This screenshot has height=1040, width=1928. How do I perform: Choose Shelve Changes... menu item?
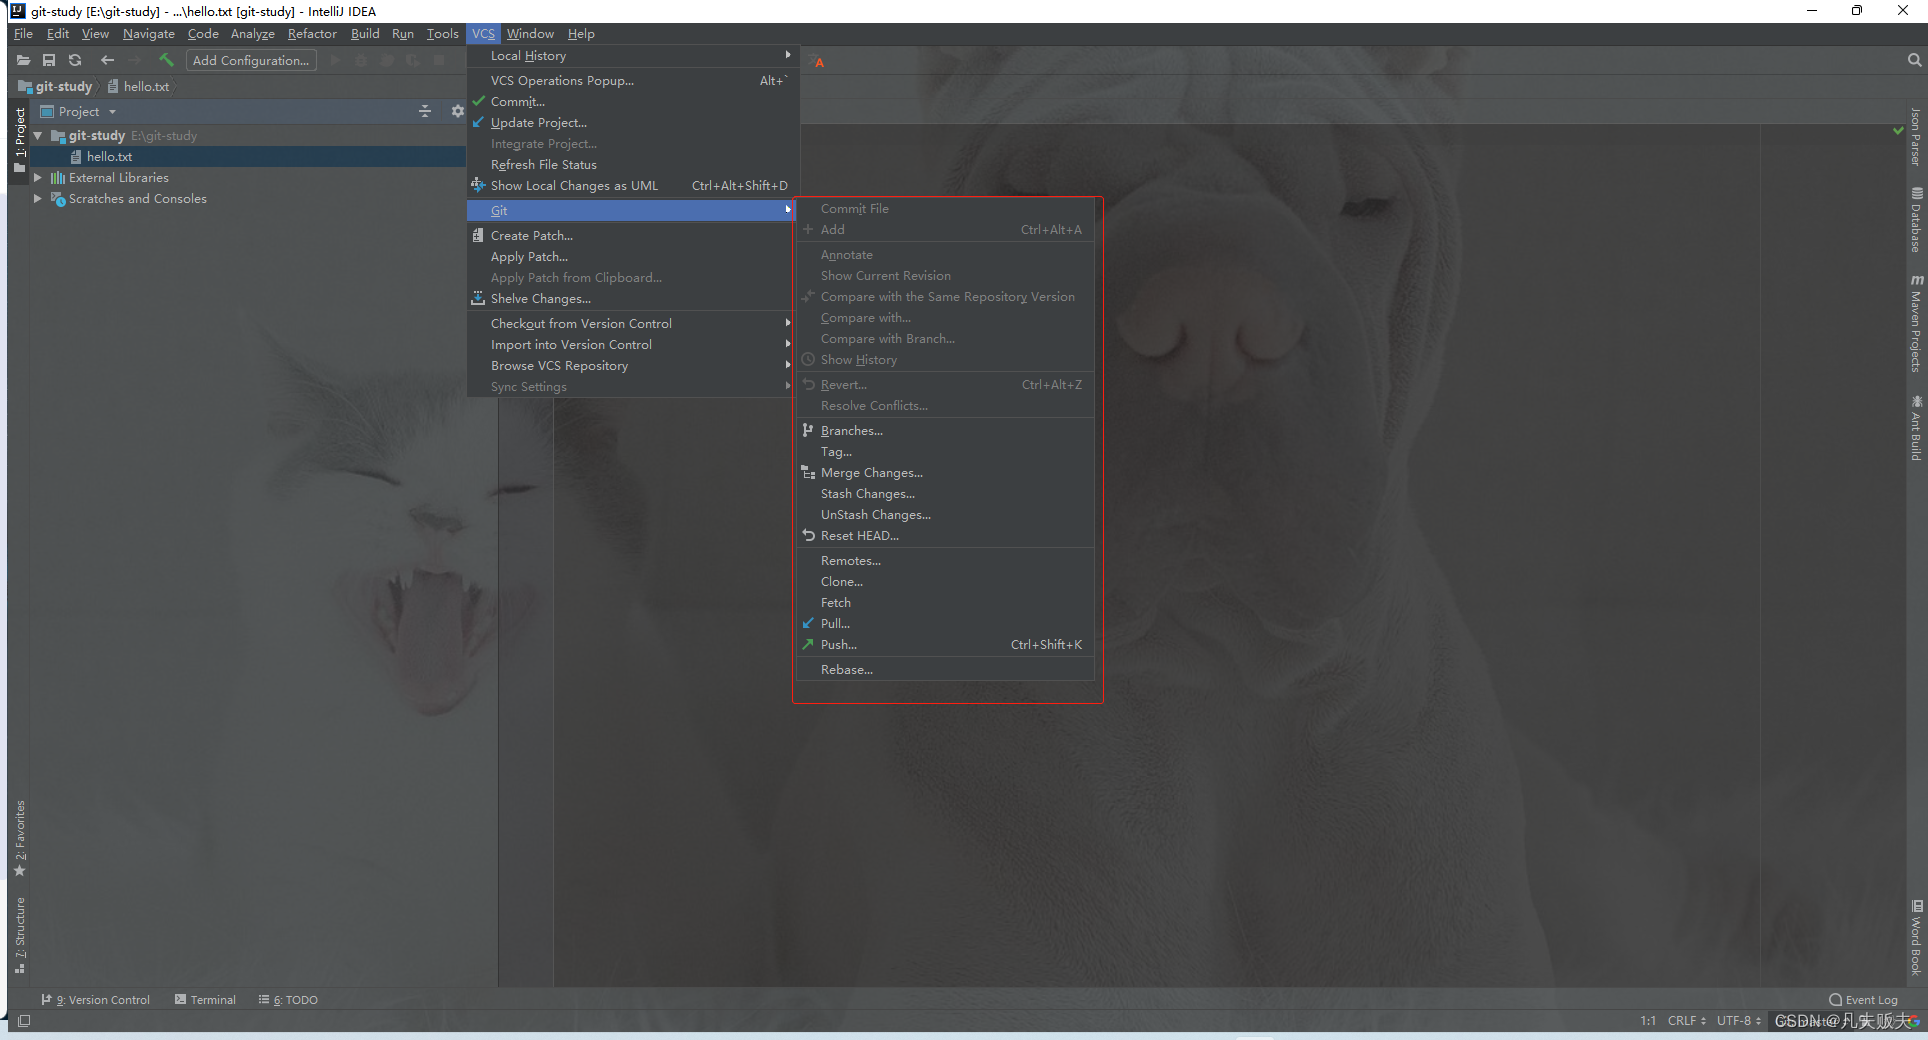633,298
